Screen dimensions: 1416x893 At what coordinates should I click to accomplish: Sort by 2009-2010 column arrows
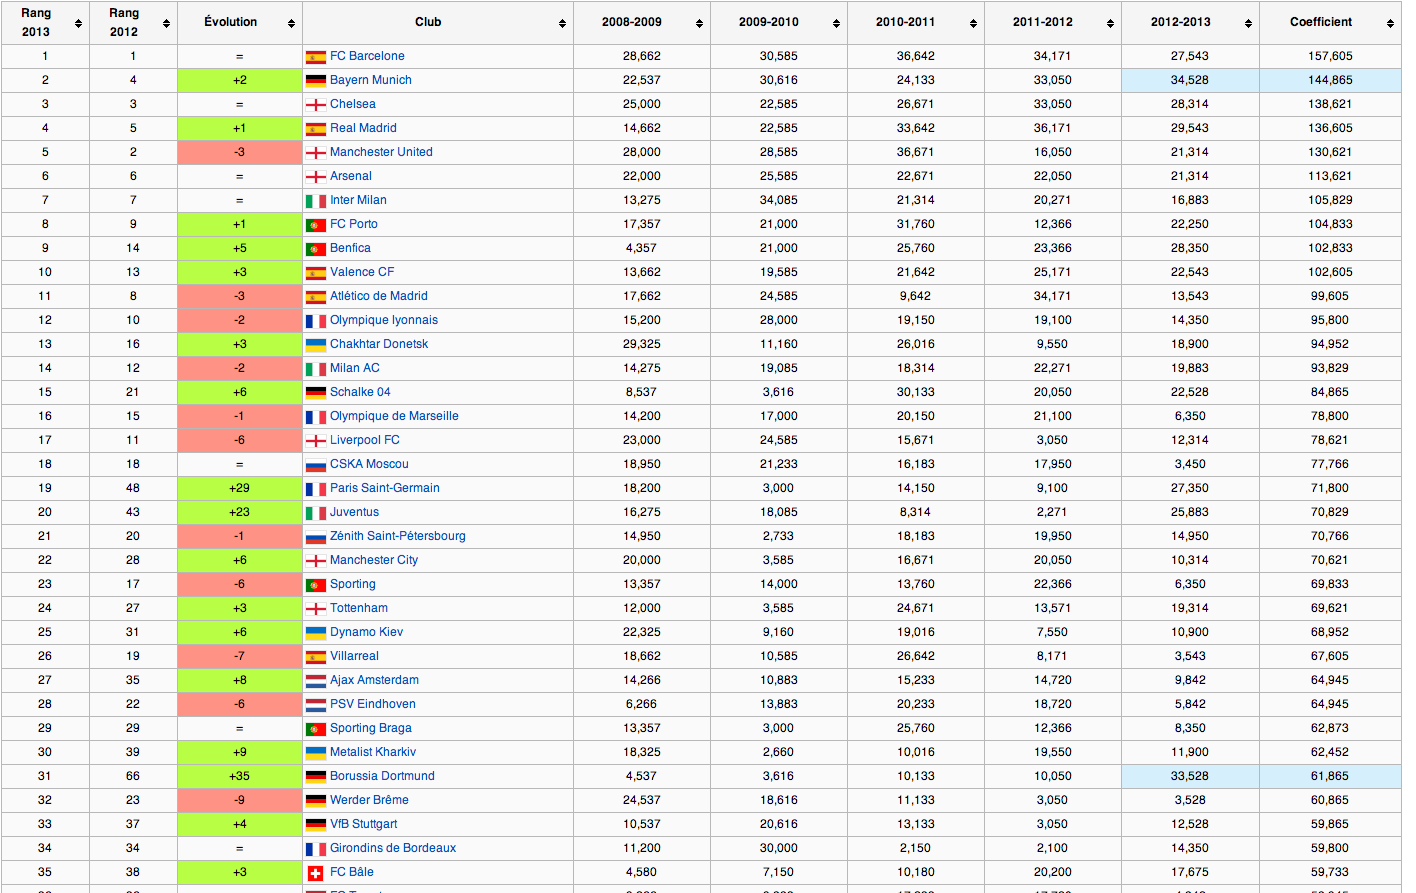coord(836,23)
